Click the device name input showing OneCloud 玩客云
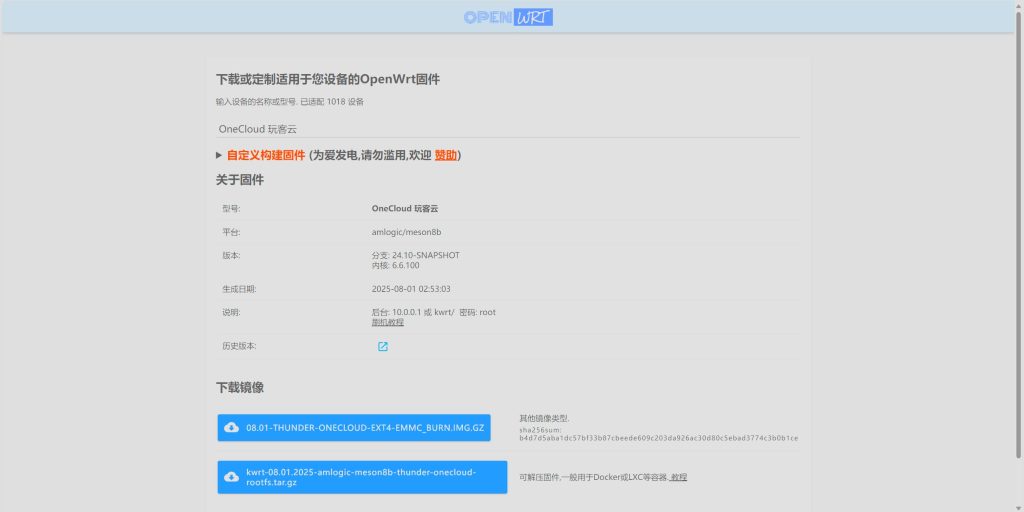The width and height of the screenshot is (1024, 512). click(x=508, y=129)
